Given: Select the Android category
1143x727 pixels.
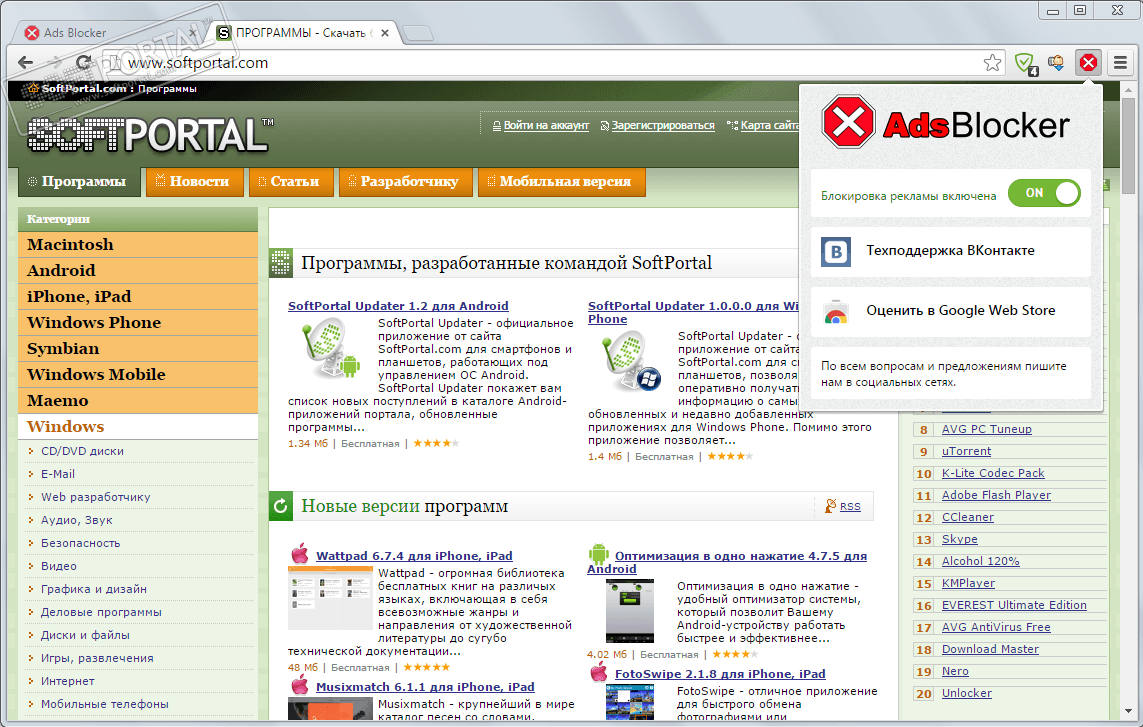Looking at the screenshot, I should coord(138,271).
